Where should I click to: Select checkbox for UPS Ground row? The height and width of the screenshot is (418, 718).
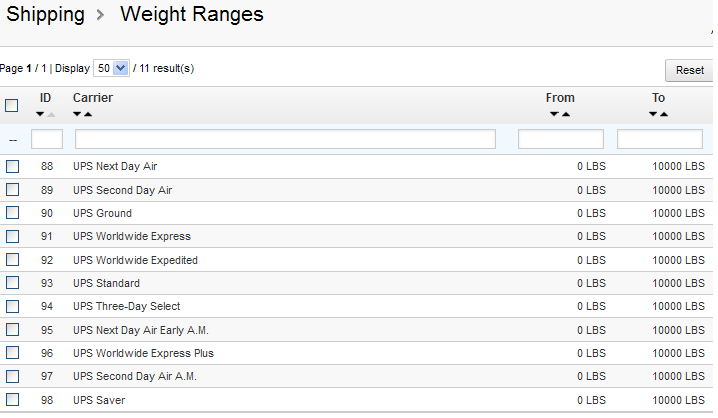tap(12, 213)
